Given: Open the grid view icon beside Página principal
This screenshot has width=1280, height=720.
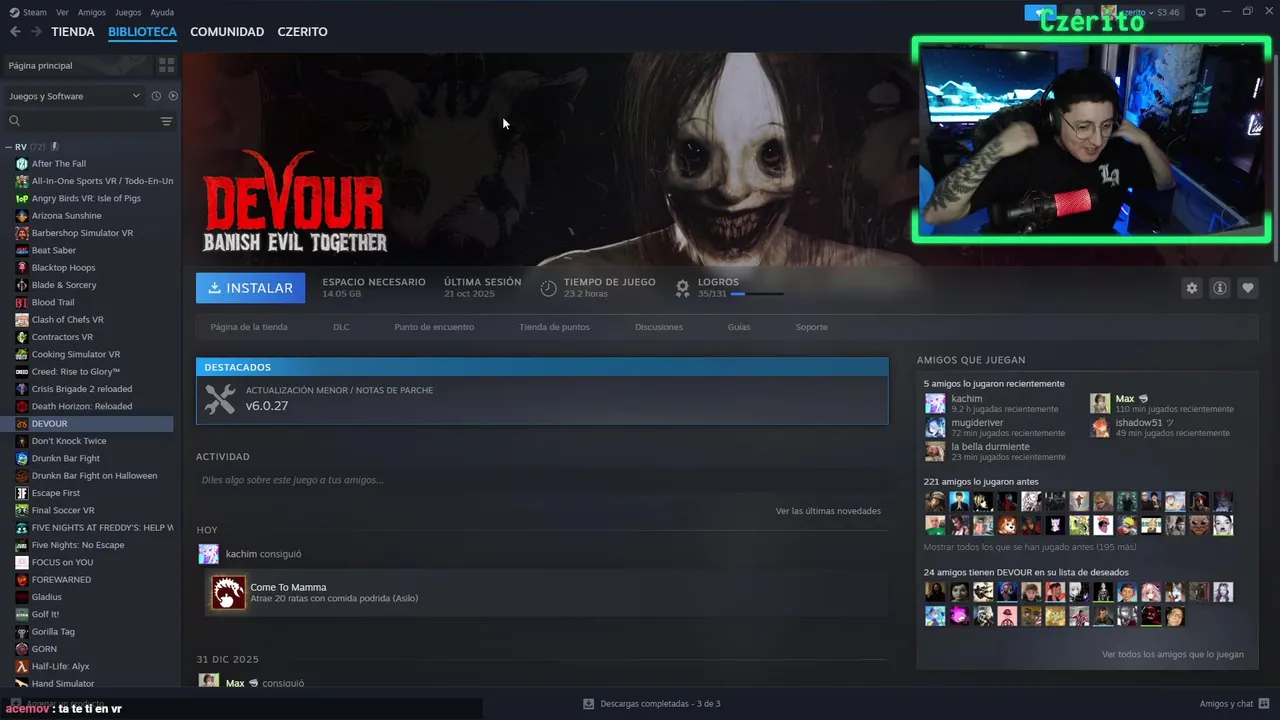Looking at the screenshot, I should pyautogui.click(x=166, y=65).
